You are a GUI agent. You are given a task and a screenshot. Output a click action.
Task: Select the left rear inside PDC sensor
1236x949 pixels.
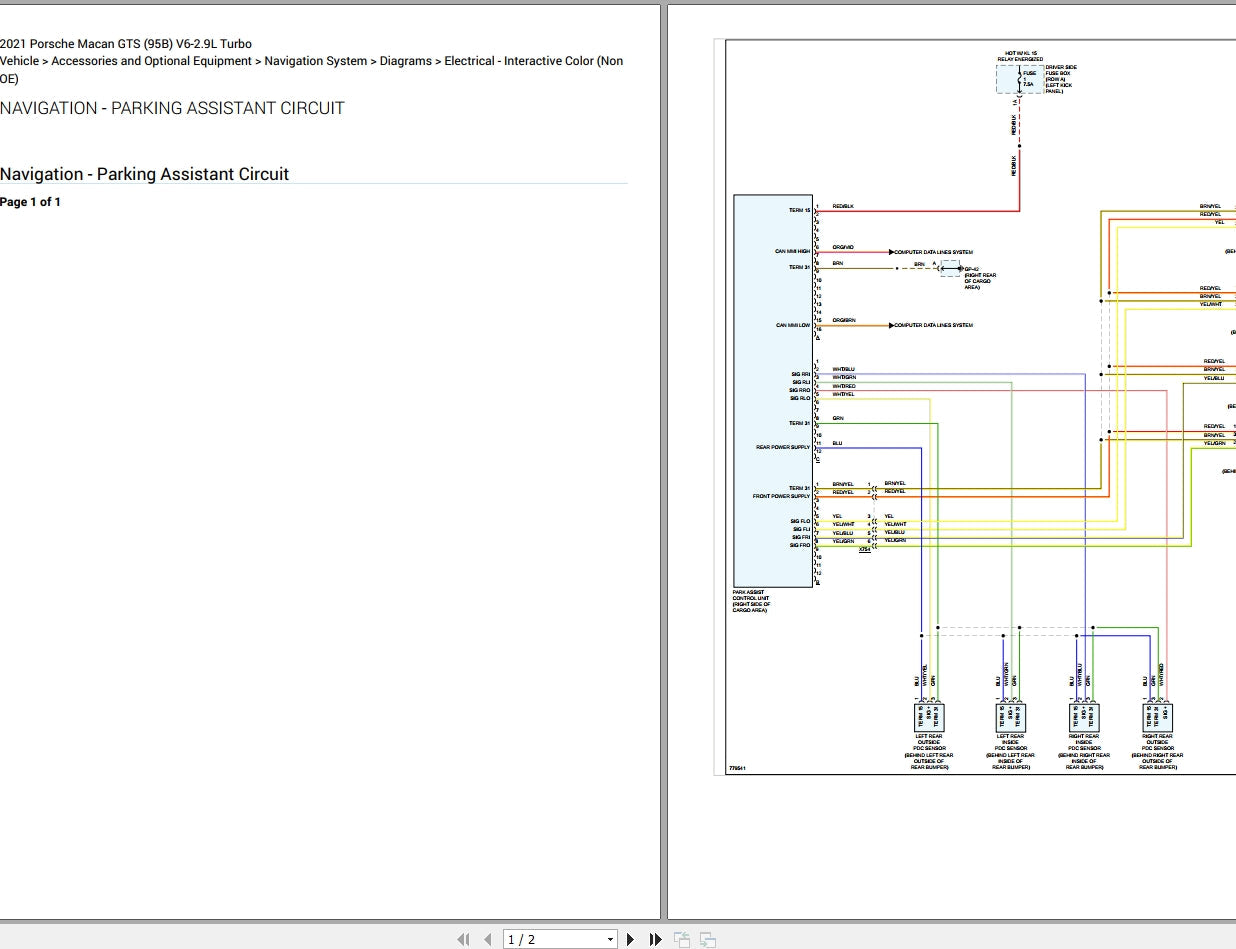click(1010, 717)
